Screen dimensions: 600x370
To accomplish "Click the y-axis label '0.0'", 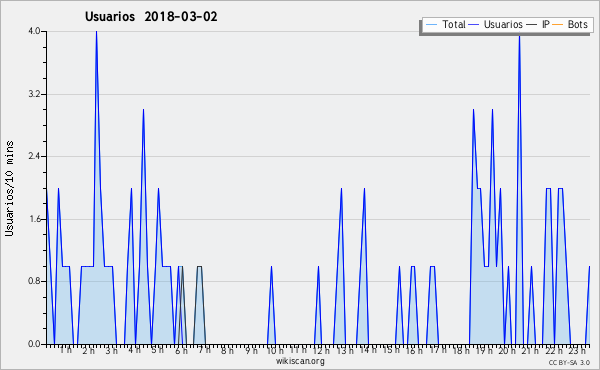I will pos(34,344).
